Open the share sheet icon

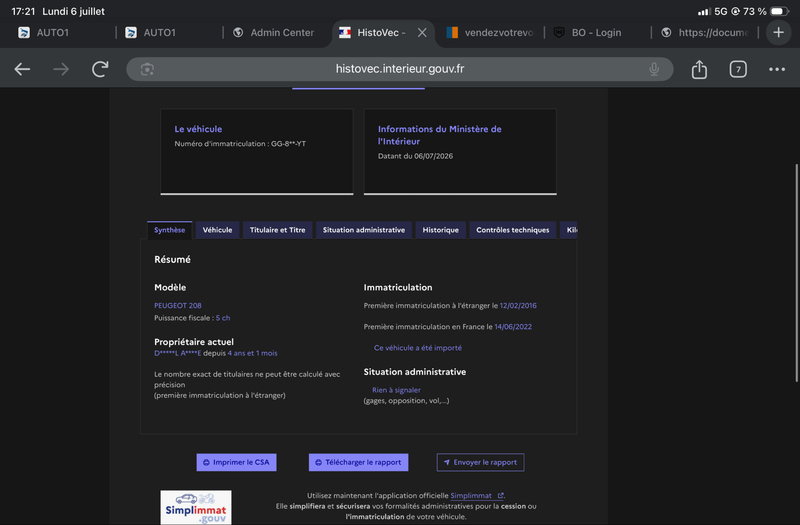(x=699, y=69)
